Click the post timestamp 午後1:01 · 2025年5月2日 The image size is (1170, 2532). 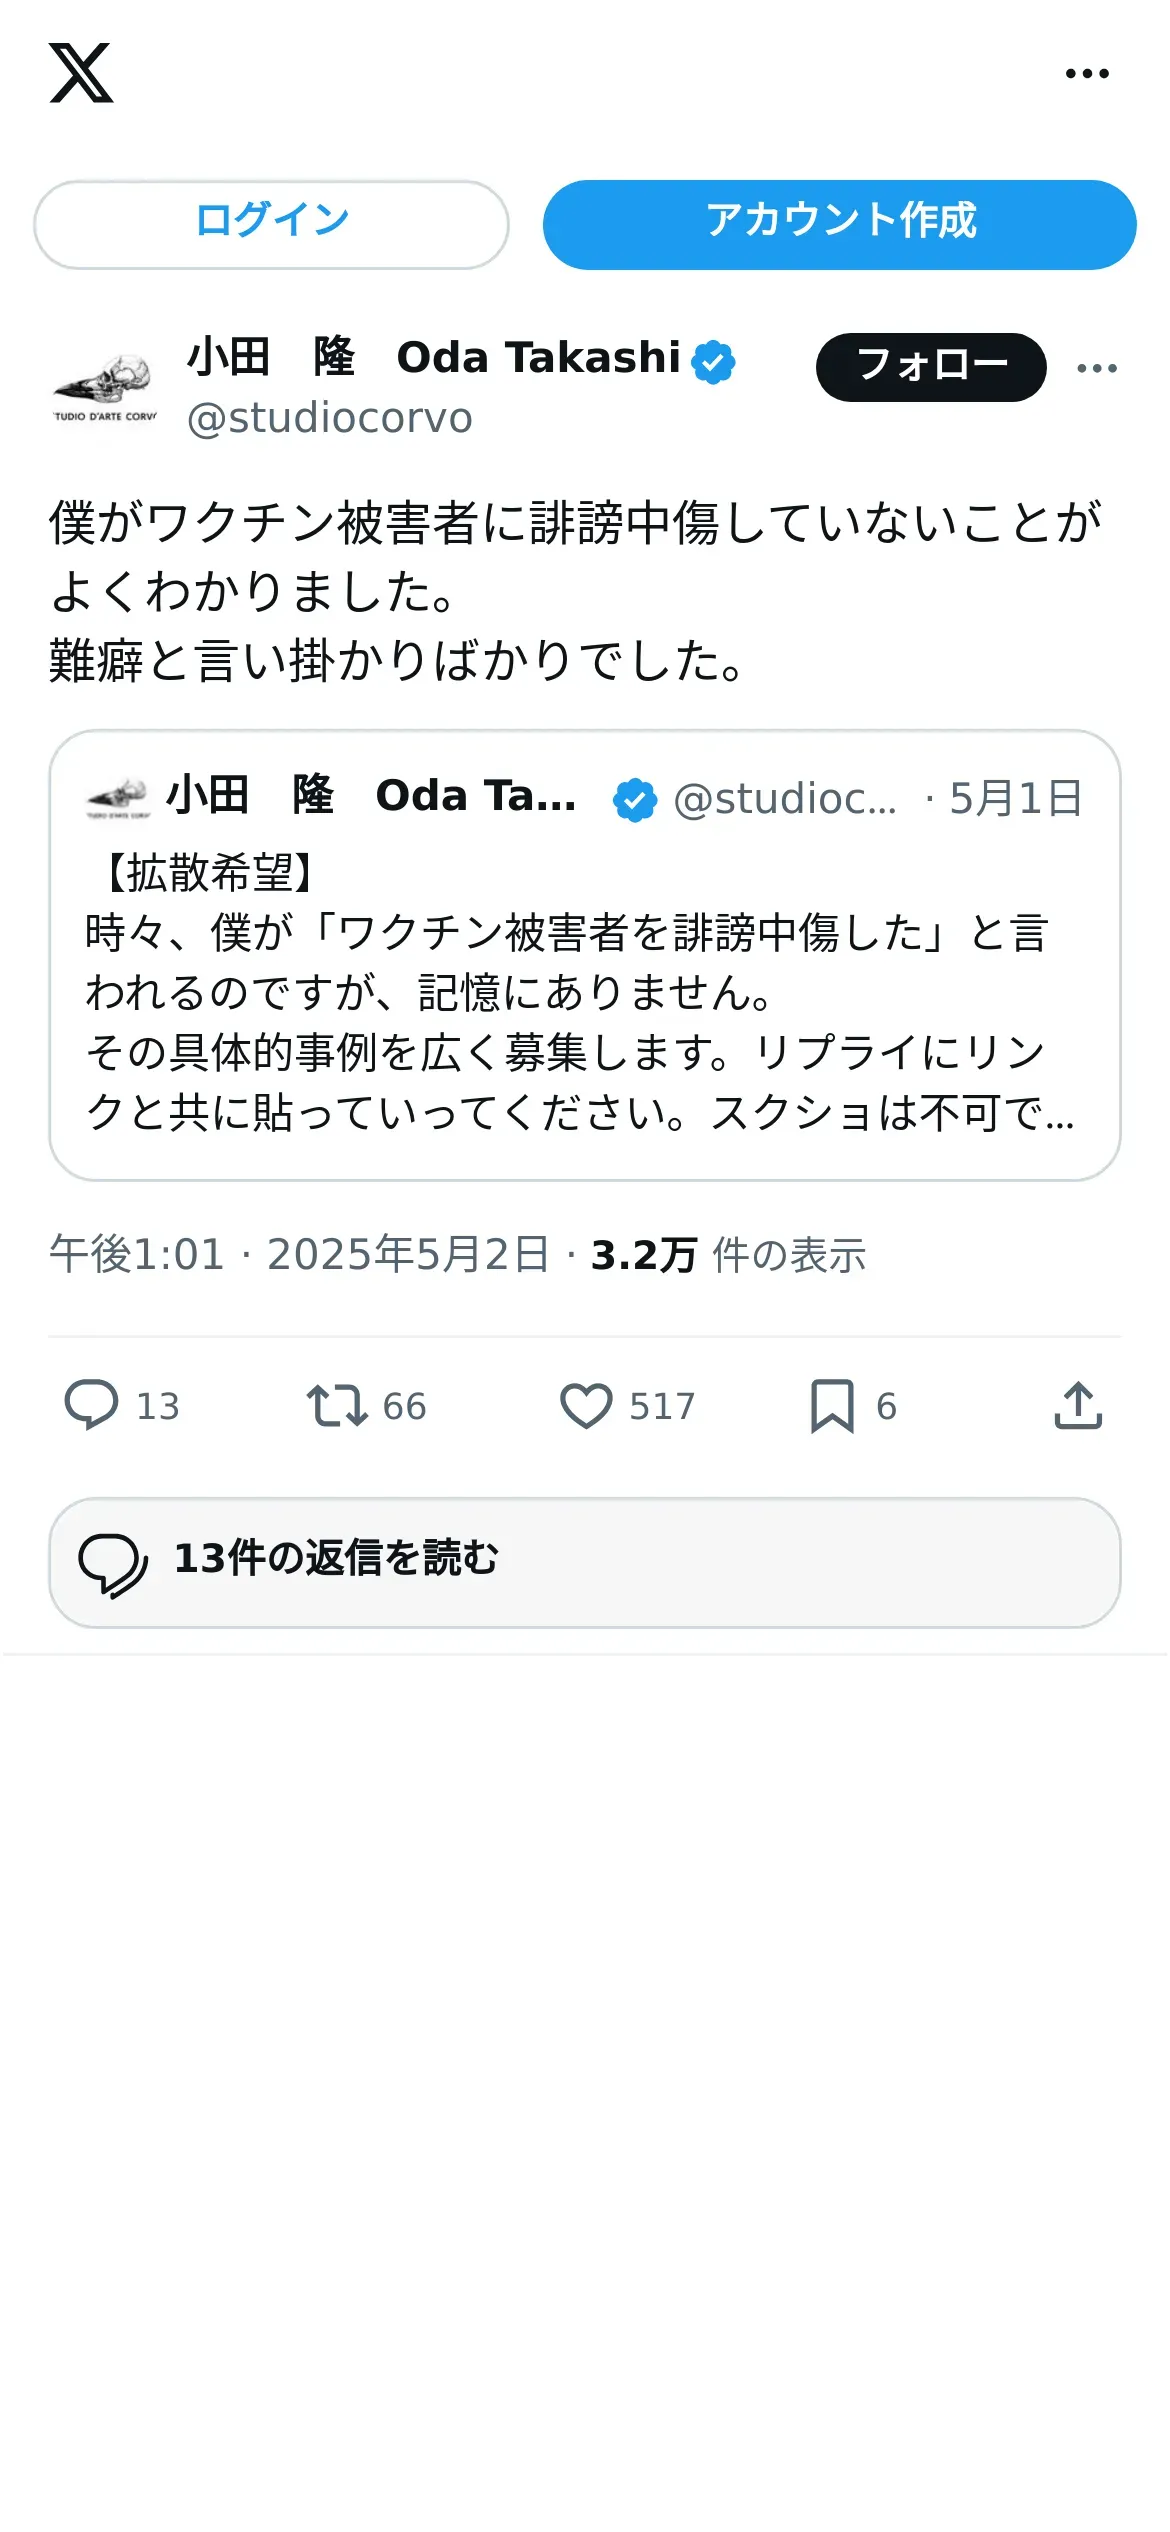point(299,1255)
